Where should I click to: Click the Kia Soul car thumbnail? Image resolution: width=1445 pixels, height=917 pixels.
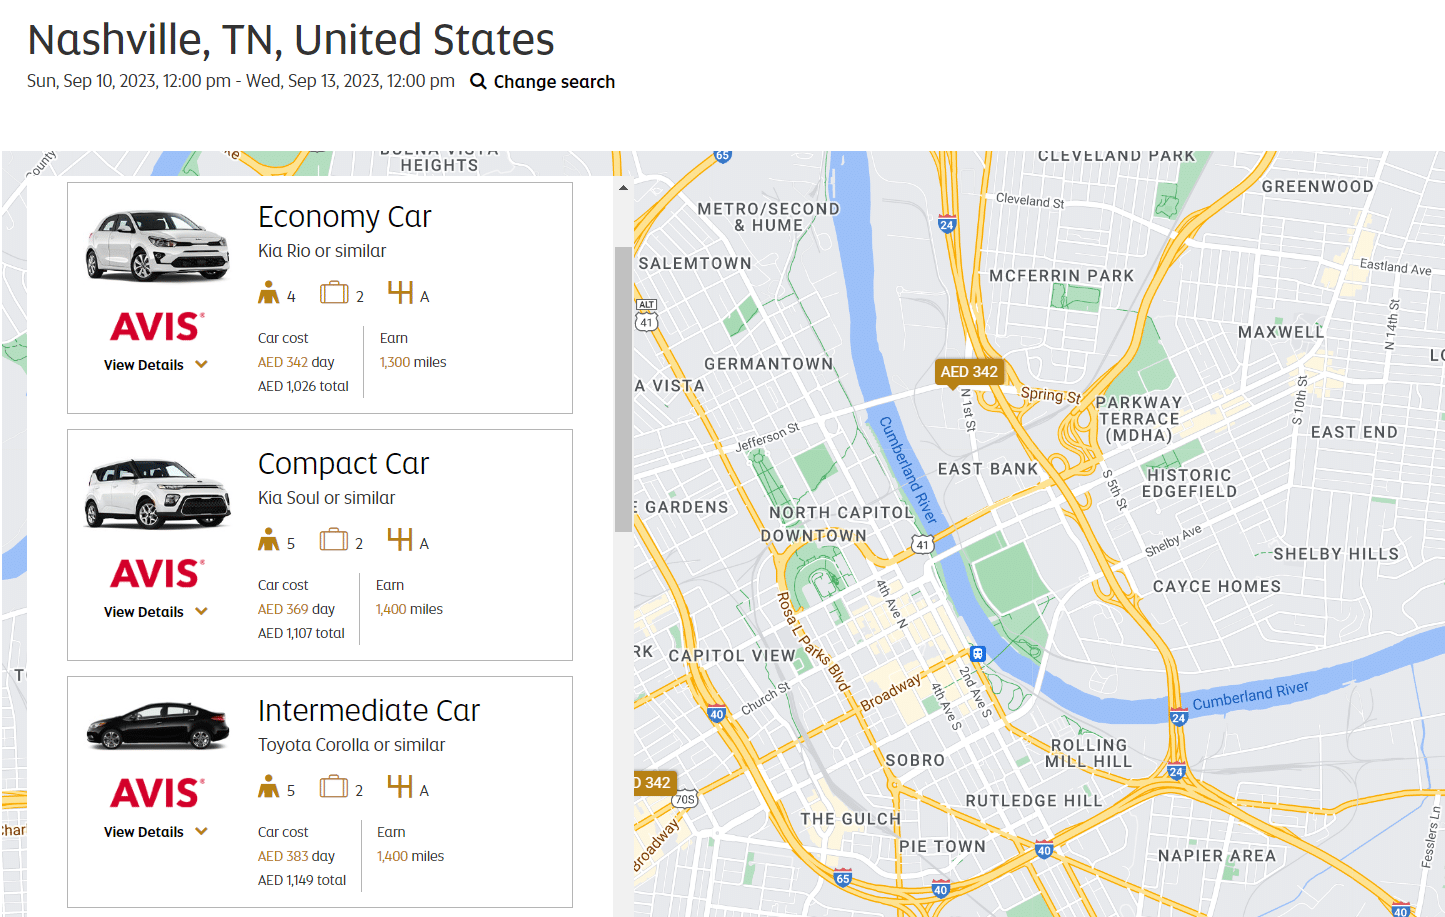(158, 494)
